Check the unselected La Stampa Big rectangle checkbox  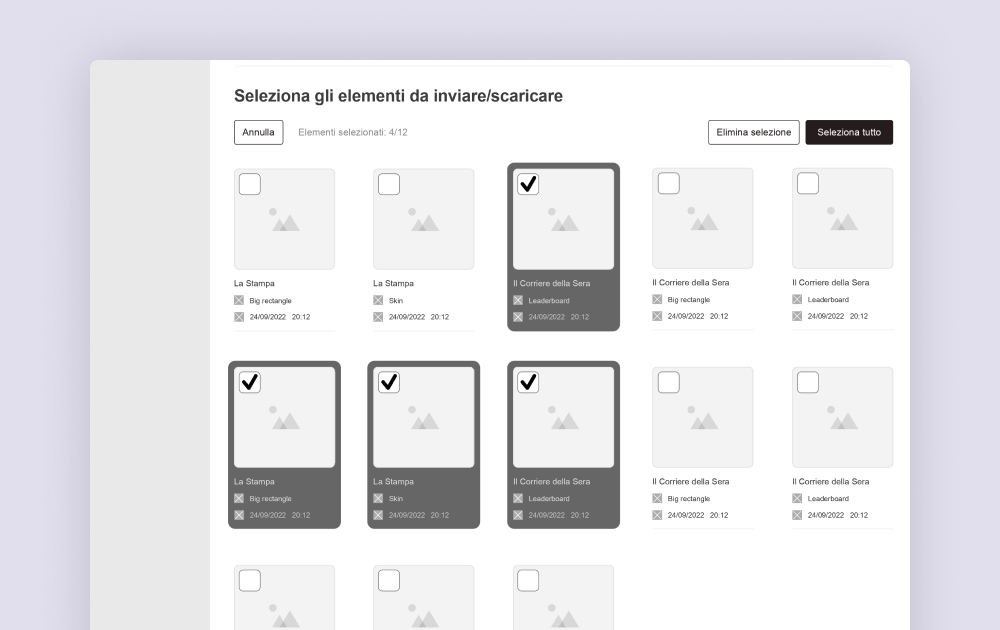(x=250, y=184)
